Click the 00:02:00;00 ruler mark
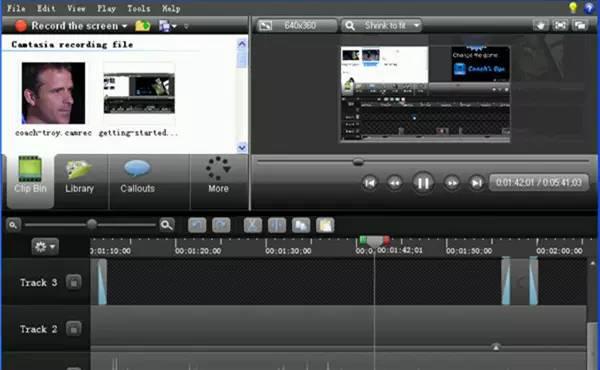Viewport: 600px width, 370px height. coord(559,251)
